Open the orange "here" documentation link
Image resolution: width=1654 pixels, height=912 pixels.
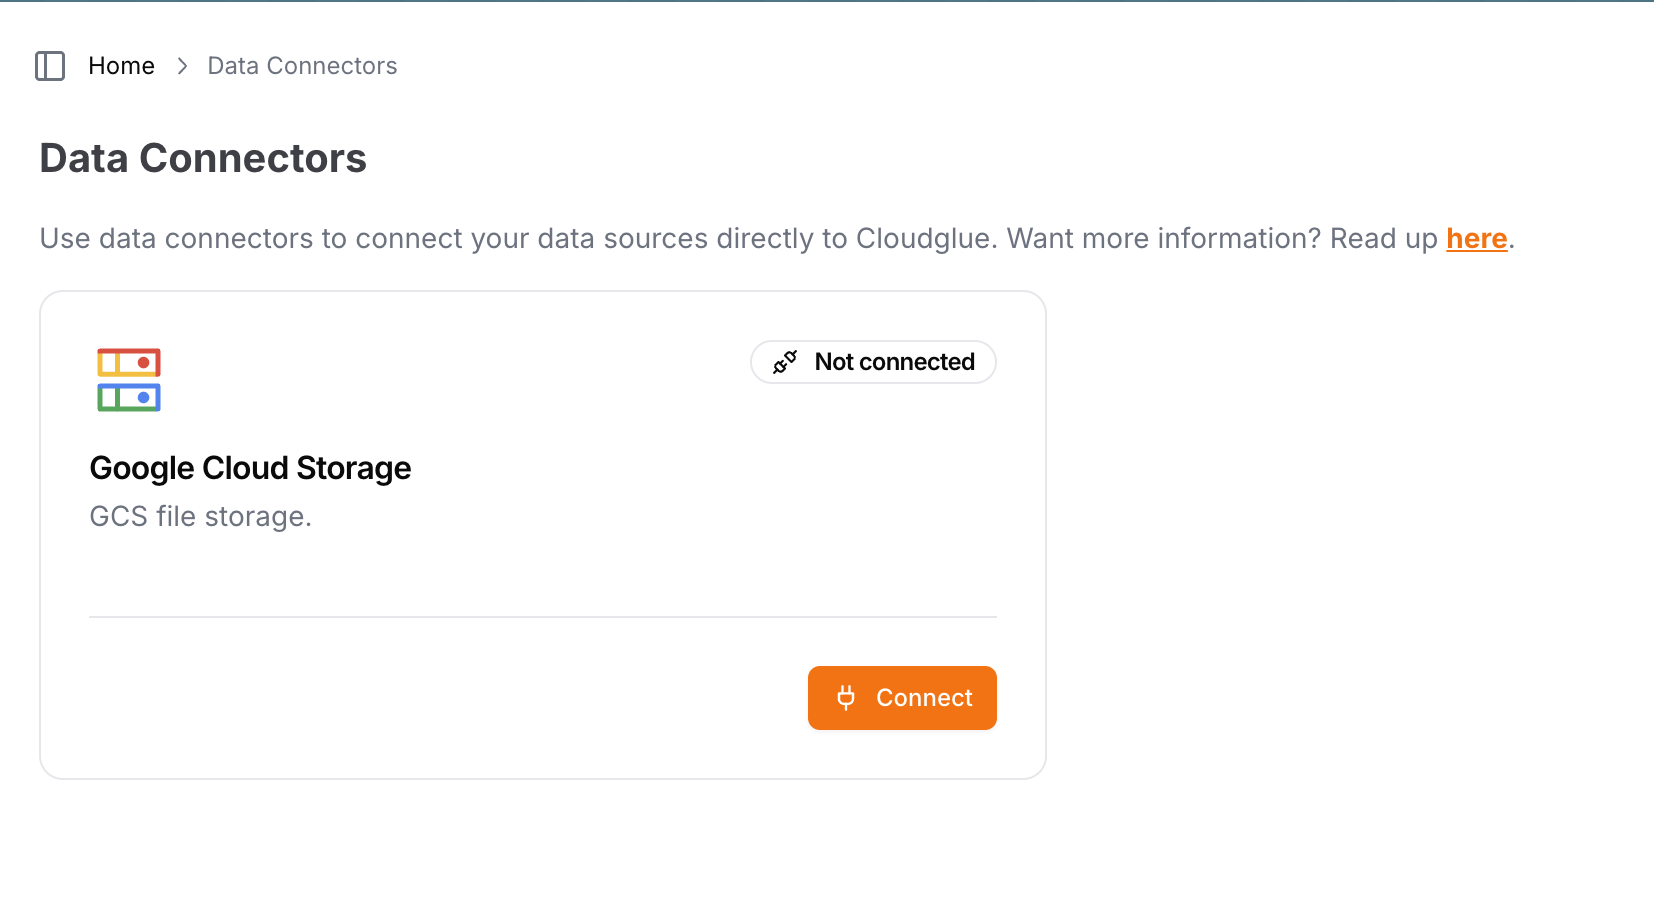[x=1476, y=239]
